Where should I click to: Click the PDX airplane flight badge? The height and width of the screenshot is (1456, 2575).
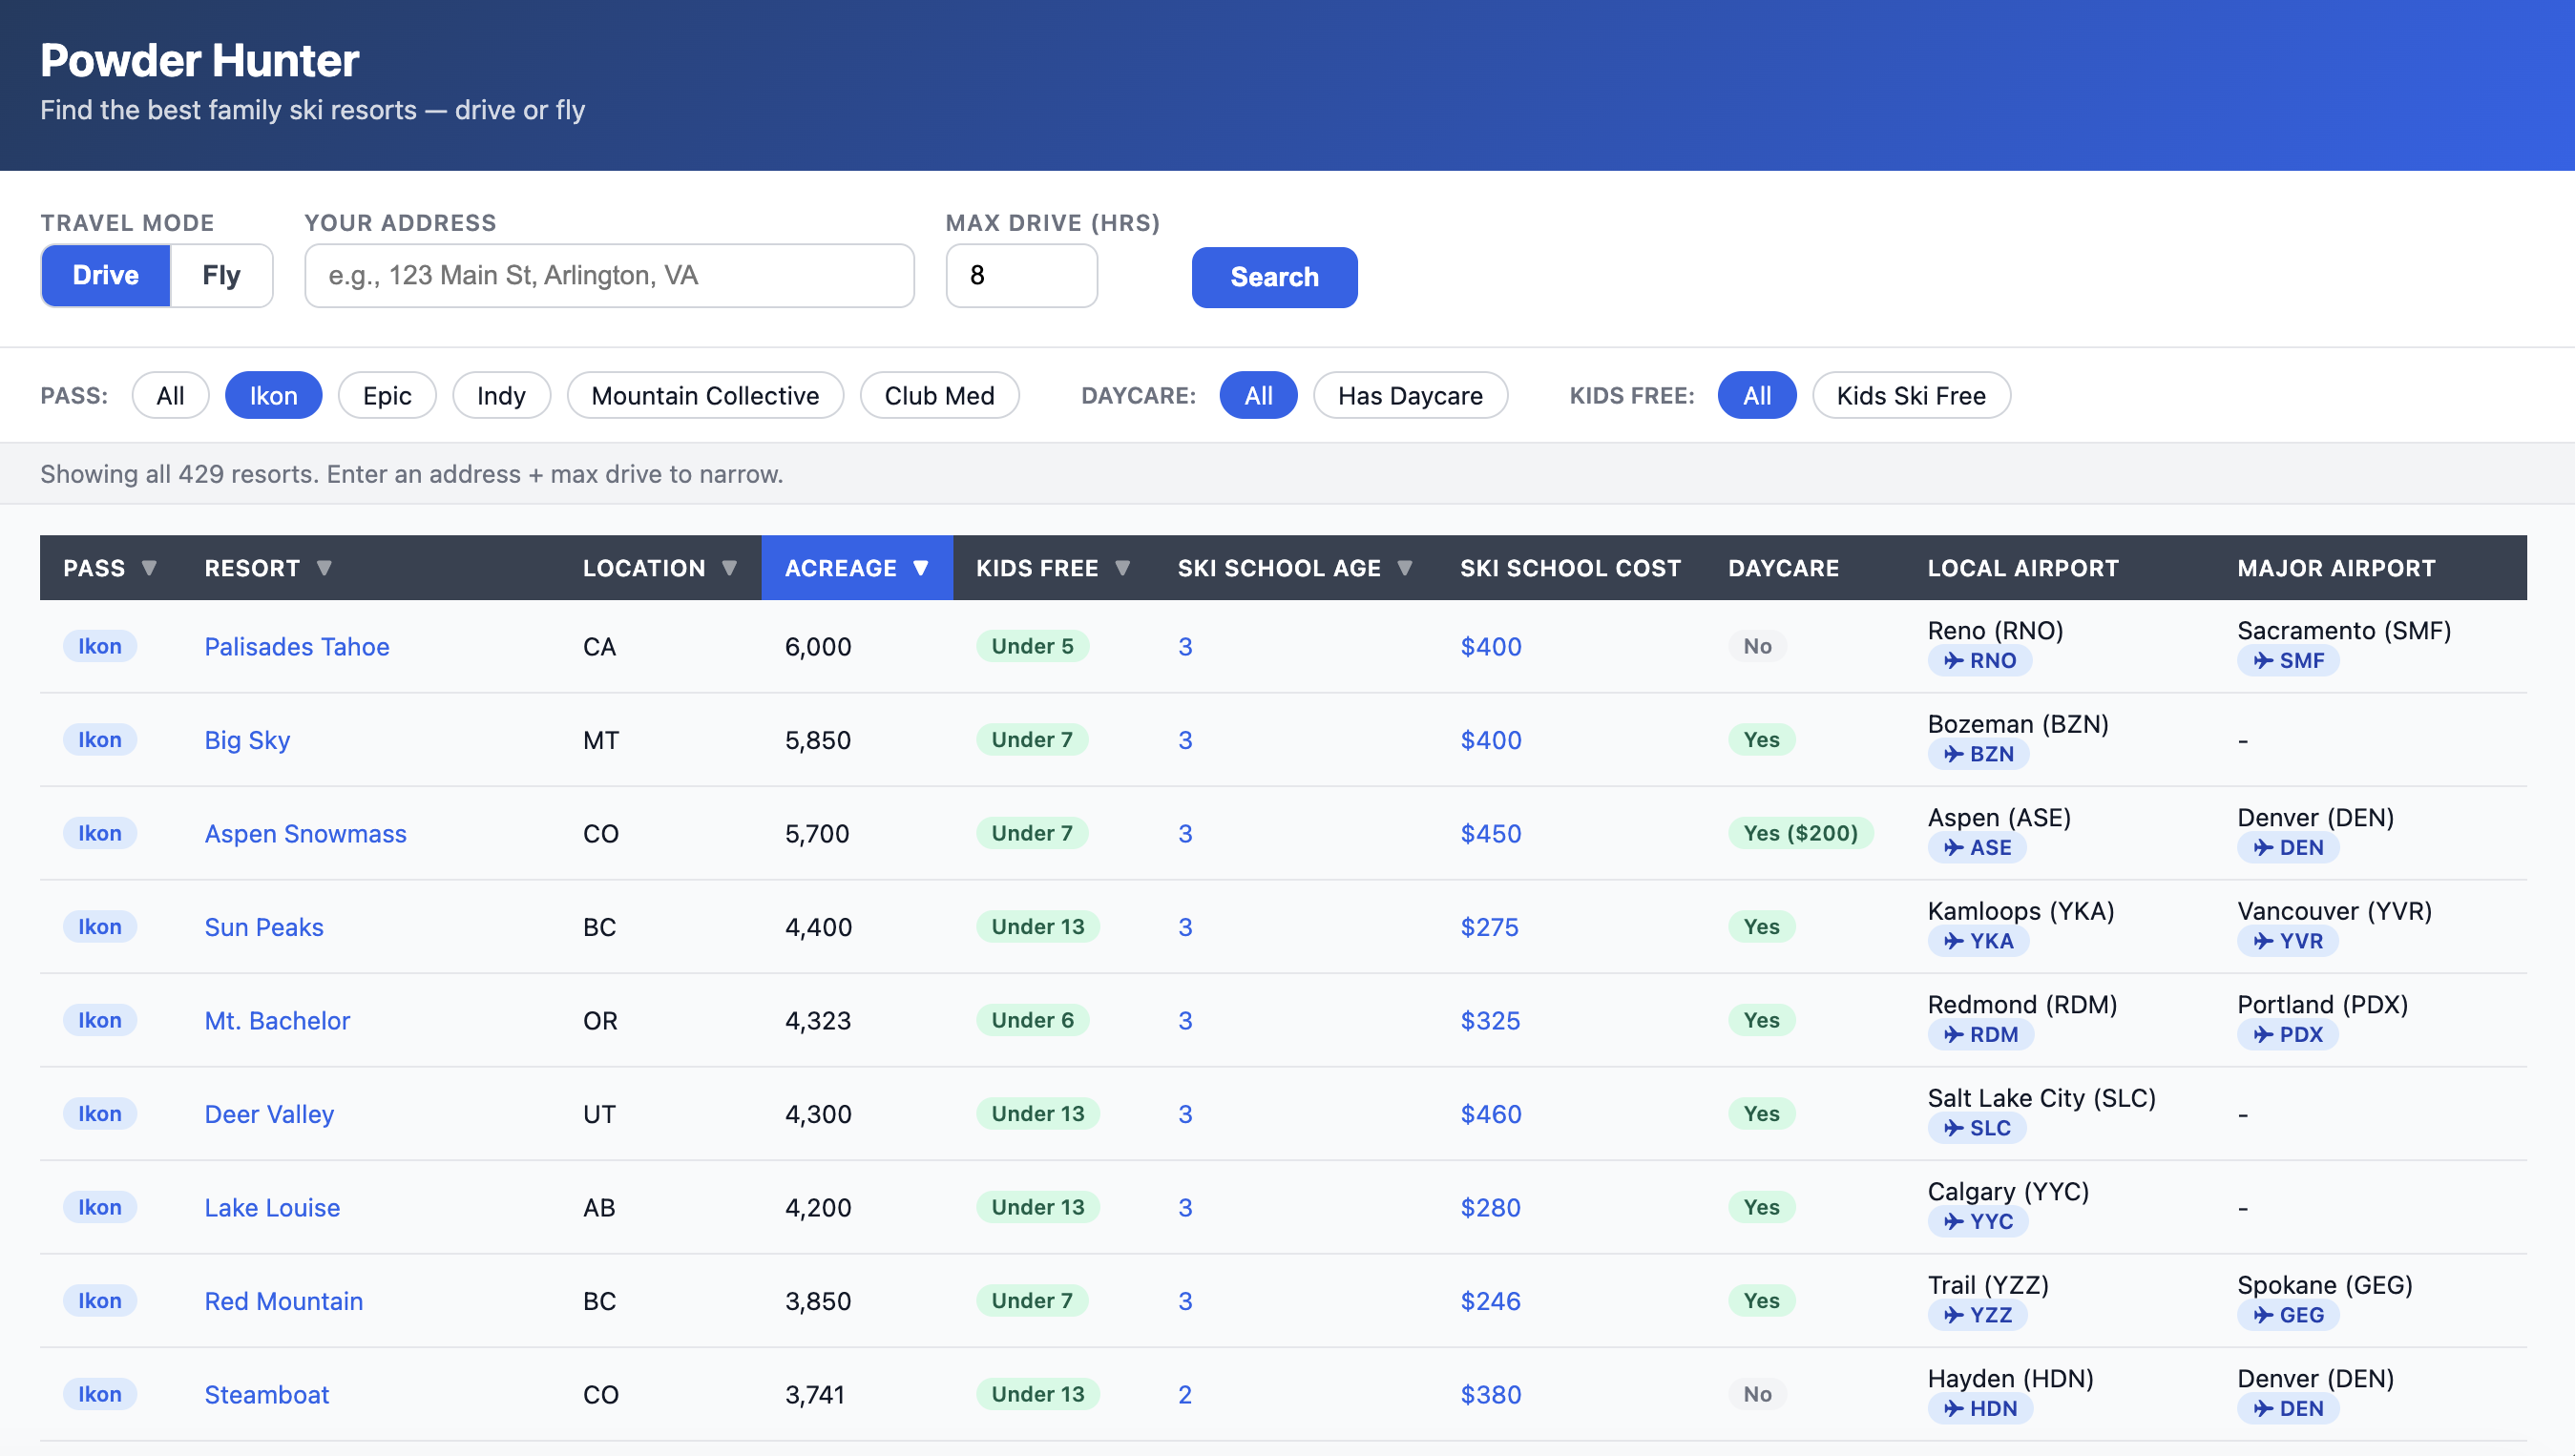(x=2287, y=1034)
